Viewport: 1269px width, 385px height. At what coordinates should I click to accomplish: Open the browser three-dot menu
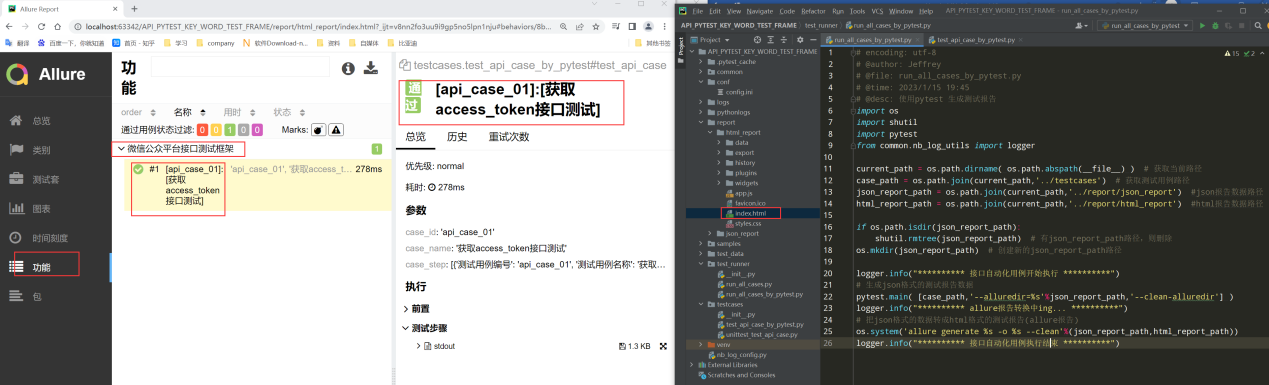[x=665, y=26]
